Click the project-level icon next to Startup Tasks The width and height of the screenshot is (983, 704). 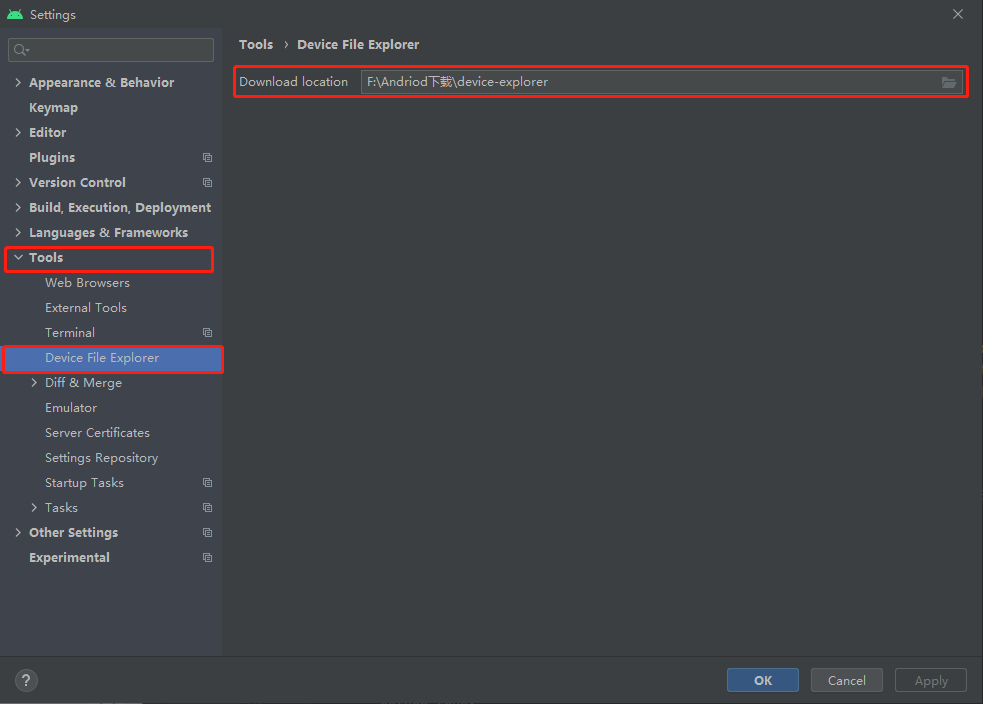pos(208,483)
